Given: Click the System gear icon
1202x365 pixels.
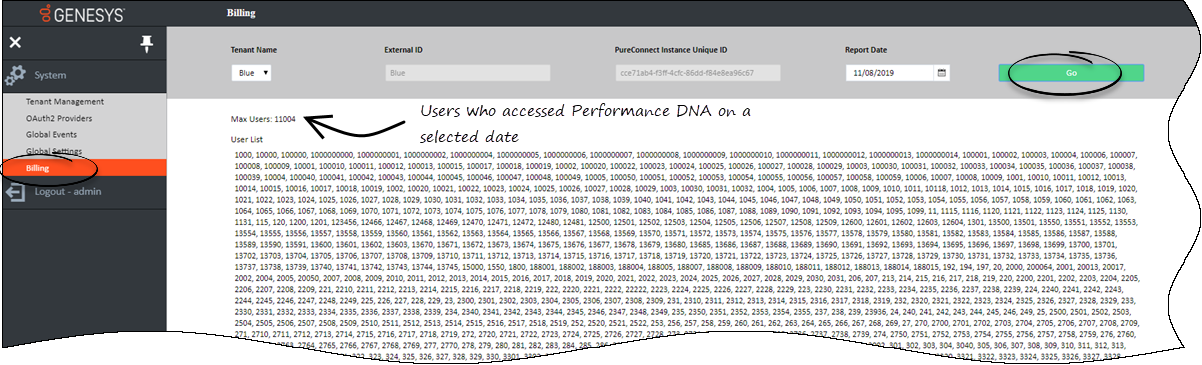Looking at the screenshot, I should coord(15,75).
